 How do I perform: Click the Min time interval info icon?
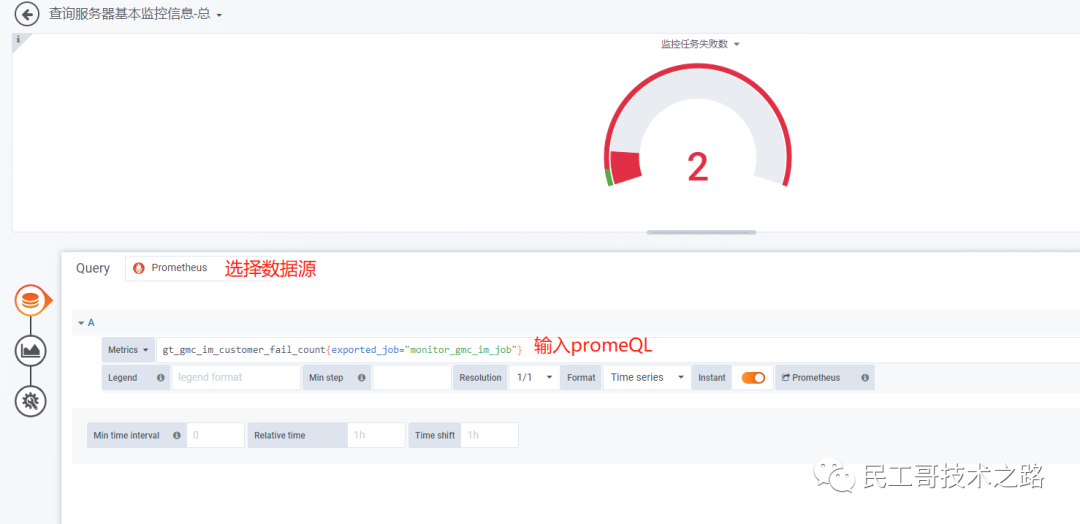coord(176,435)
